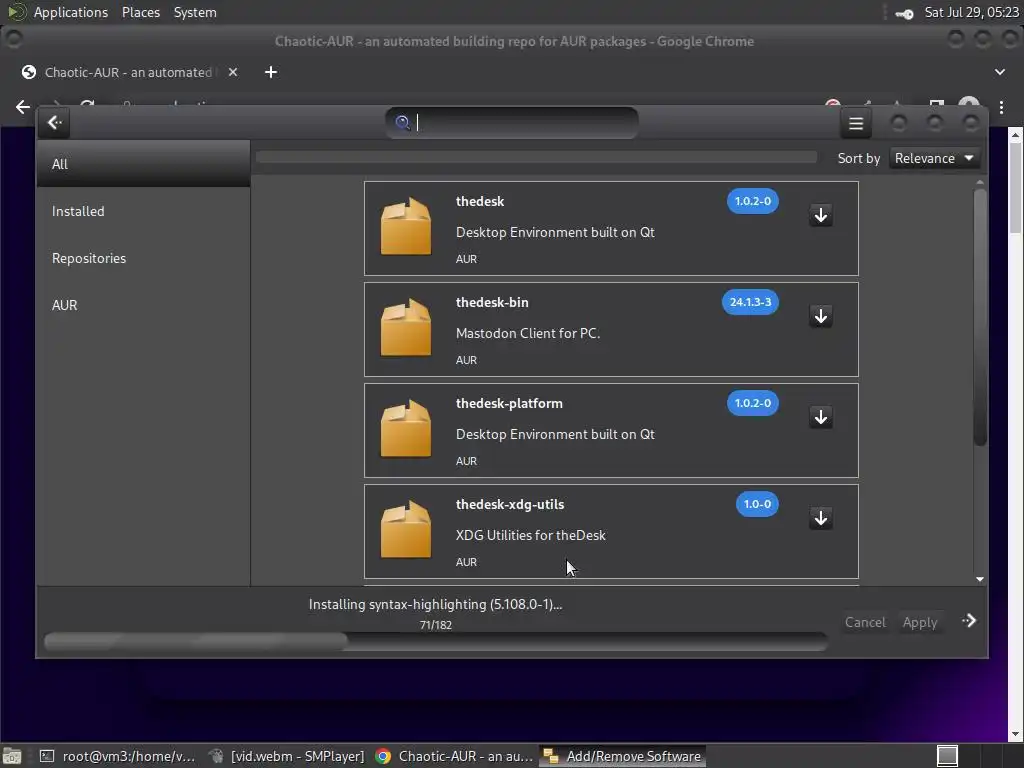This screenshot has width=1024, height=768.
Task: Click the package list vertical scrollbar
Action: click(x=980, y=317)
